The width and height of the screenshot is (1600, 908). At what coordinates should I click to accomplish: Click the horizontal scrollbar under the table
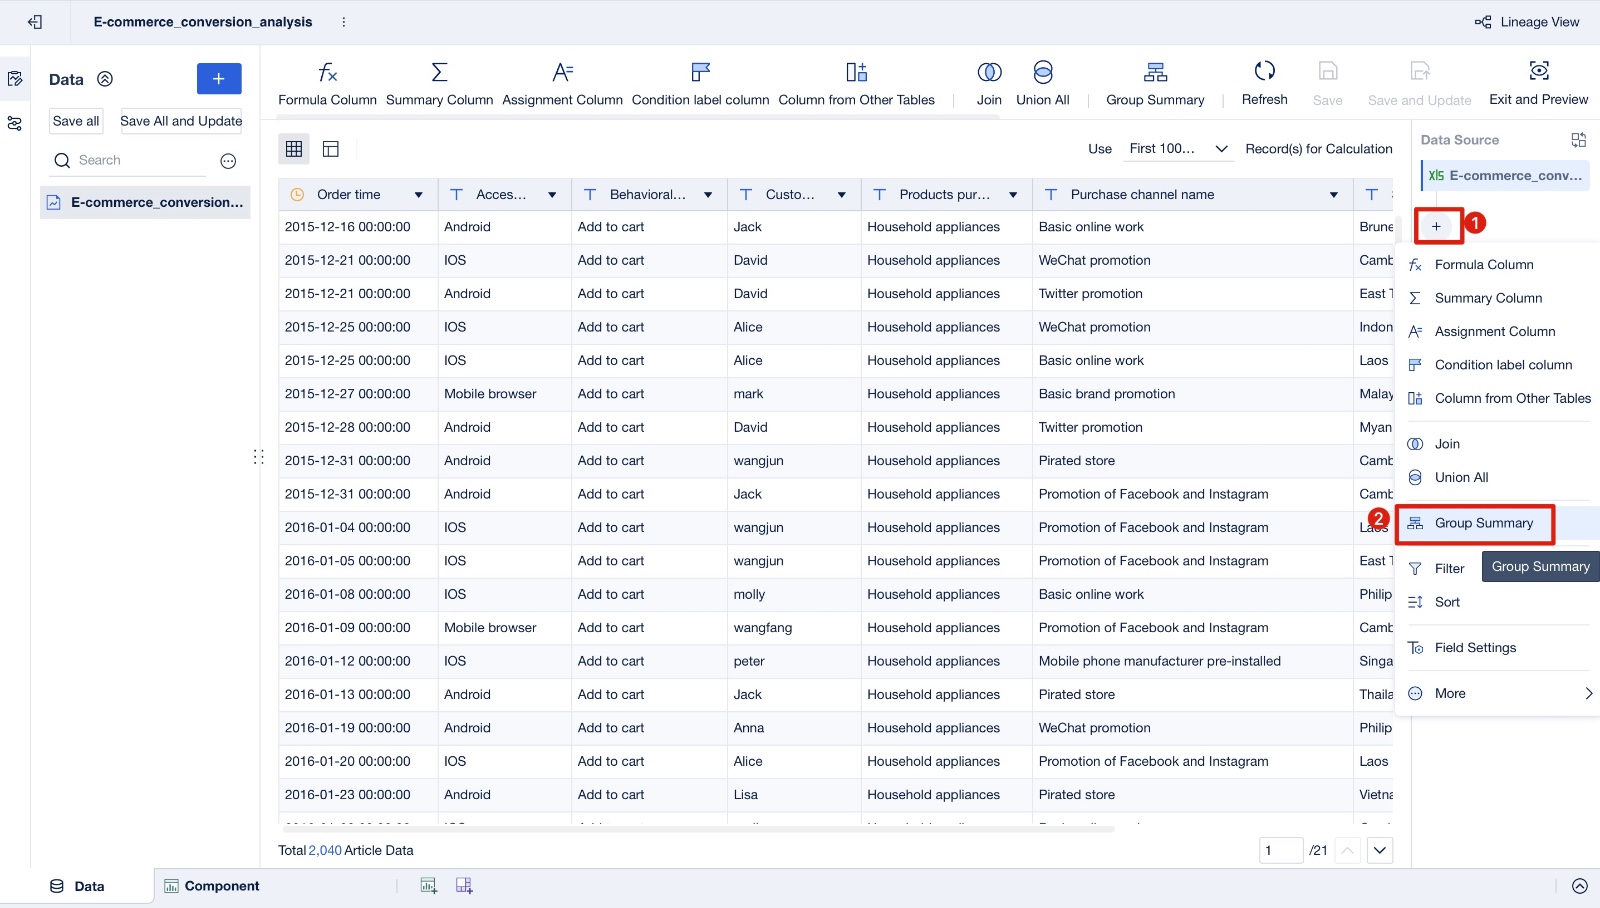pos(699,829)
